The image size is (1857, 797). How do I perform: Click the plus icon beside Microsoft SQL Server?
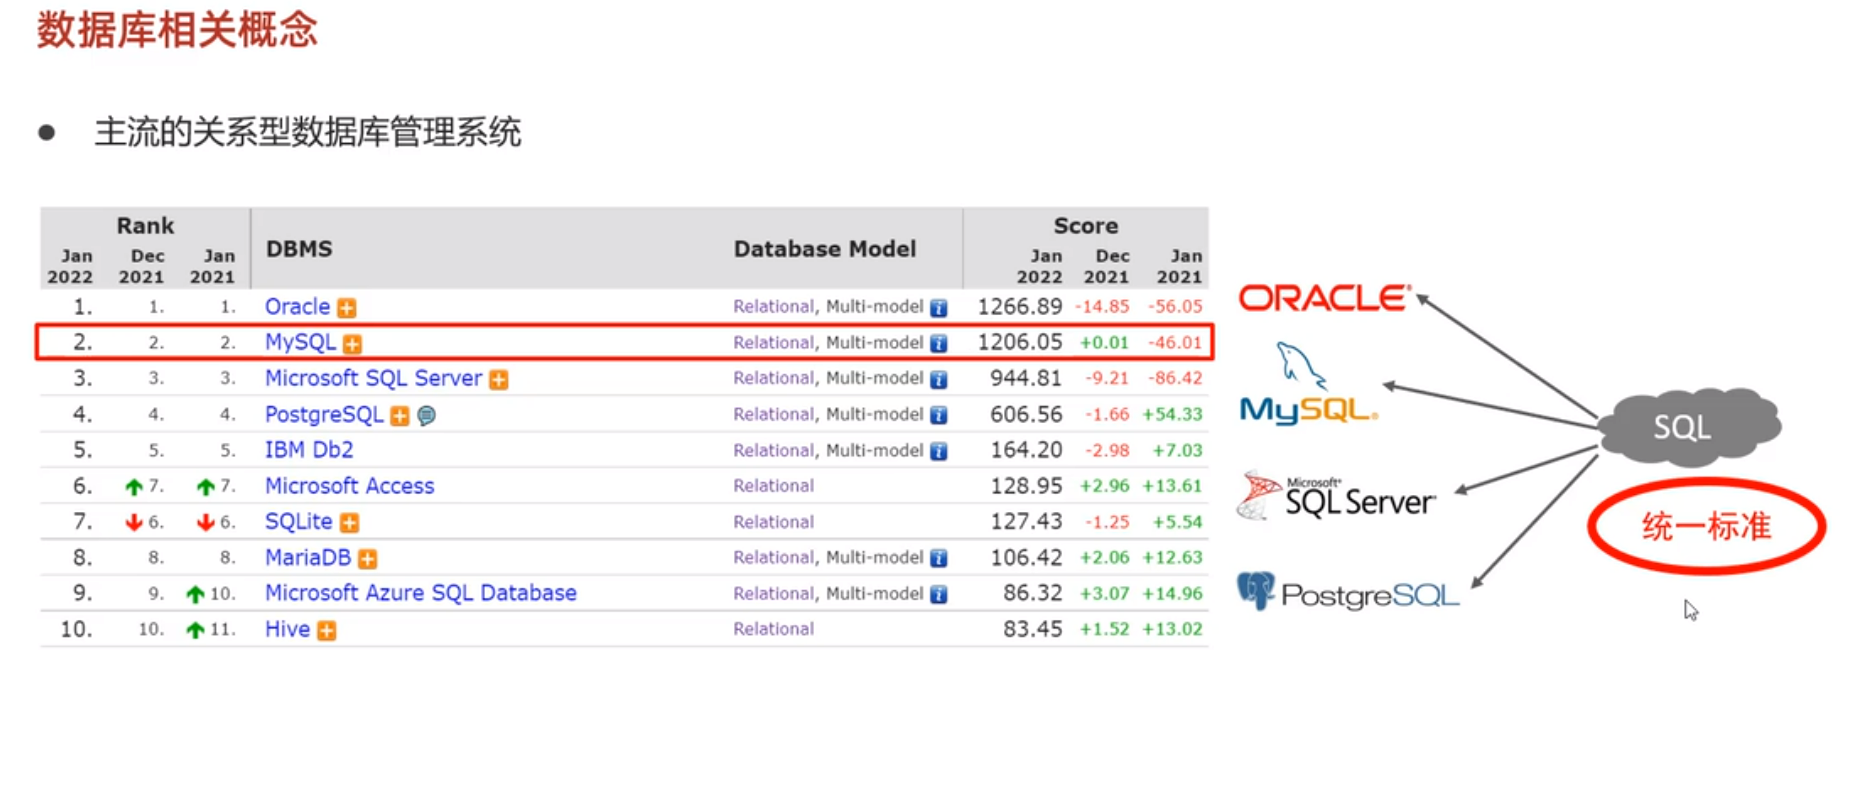499,380
